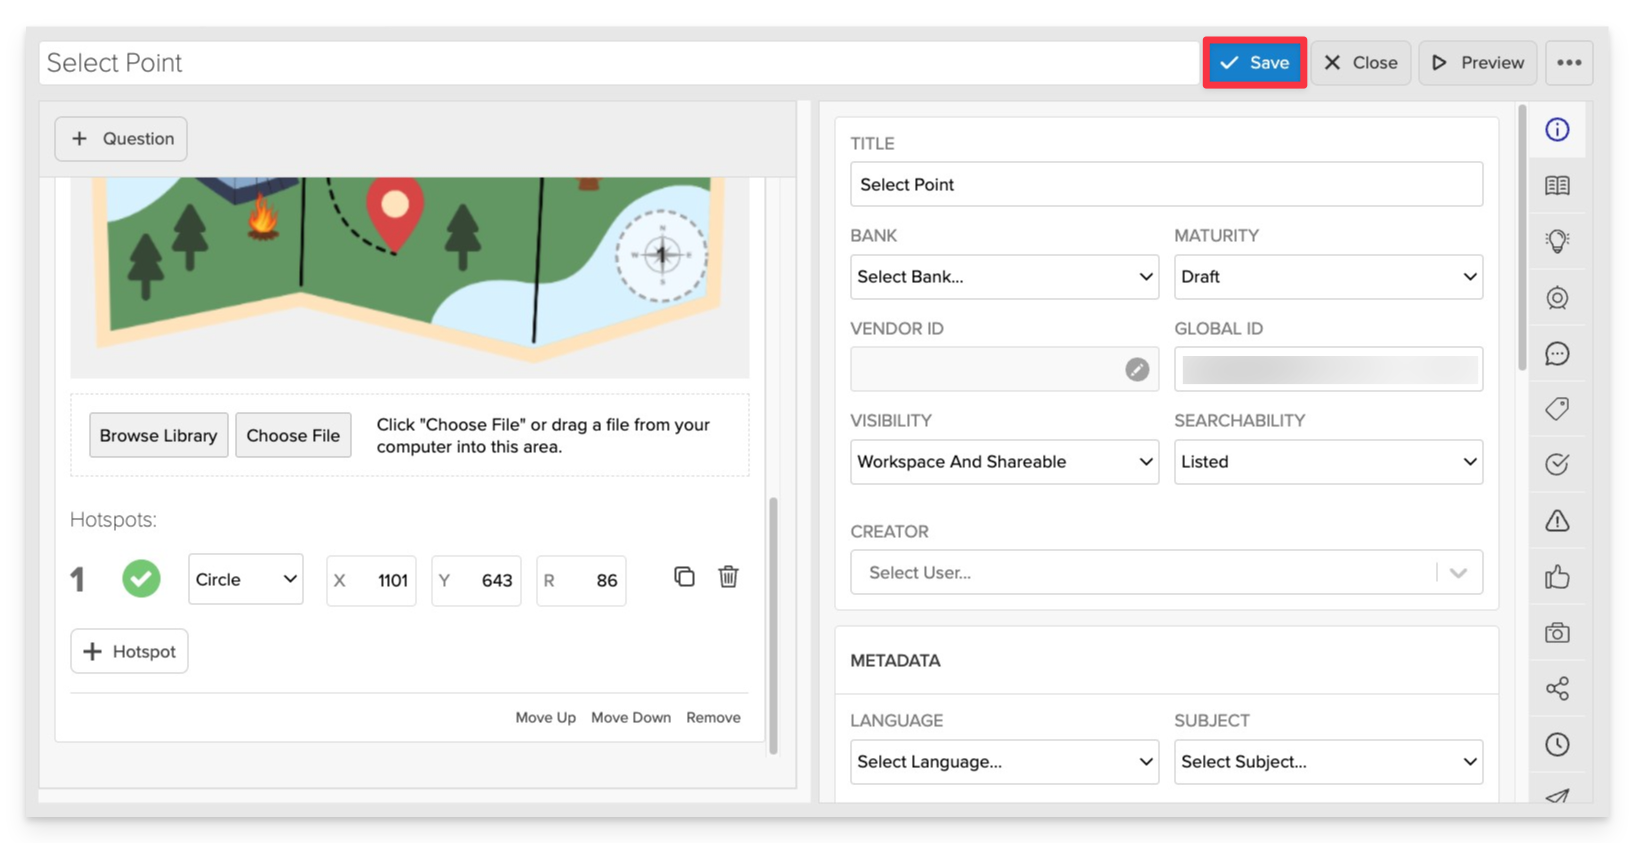
Task: Open the Circle shape dropdown
Action: pyautogui.click(x=246, y=579)
